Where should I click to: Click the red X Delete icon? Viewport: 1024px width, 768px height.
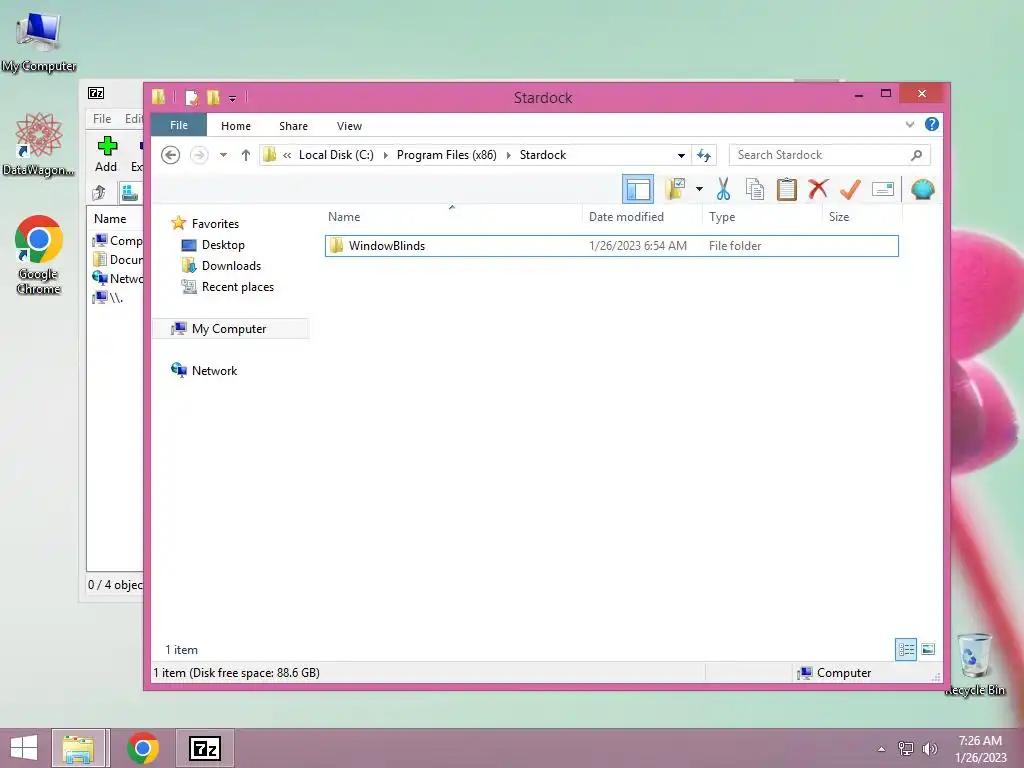(818, 189)
